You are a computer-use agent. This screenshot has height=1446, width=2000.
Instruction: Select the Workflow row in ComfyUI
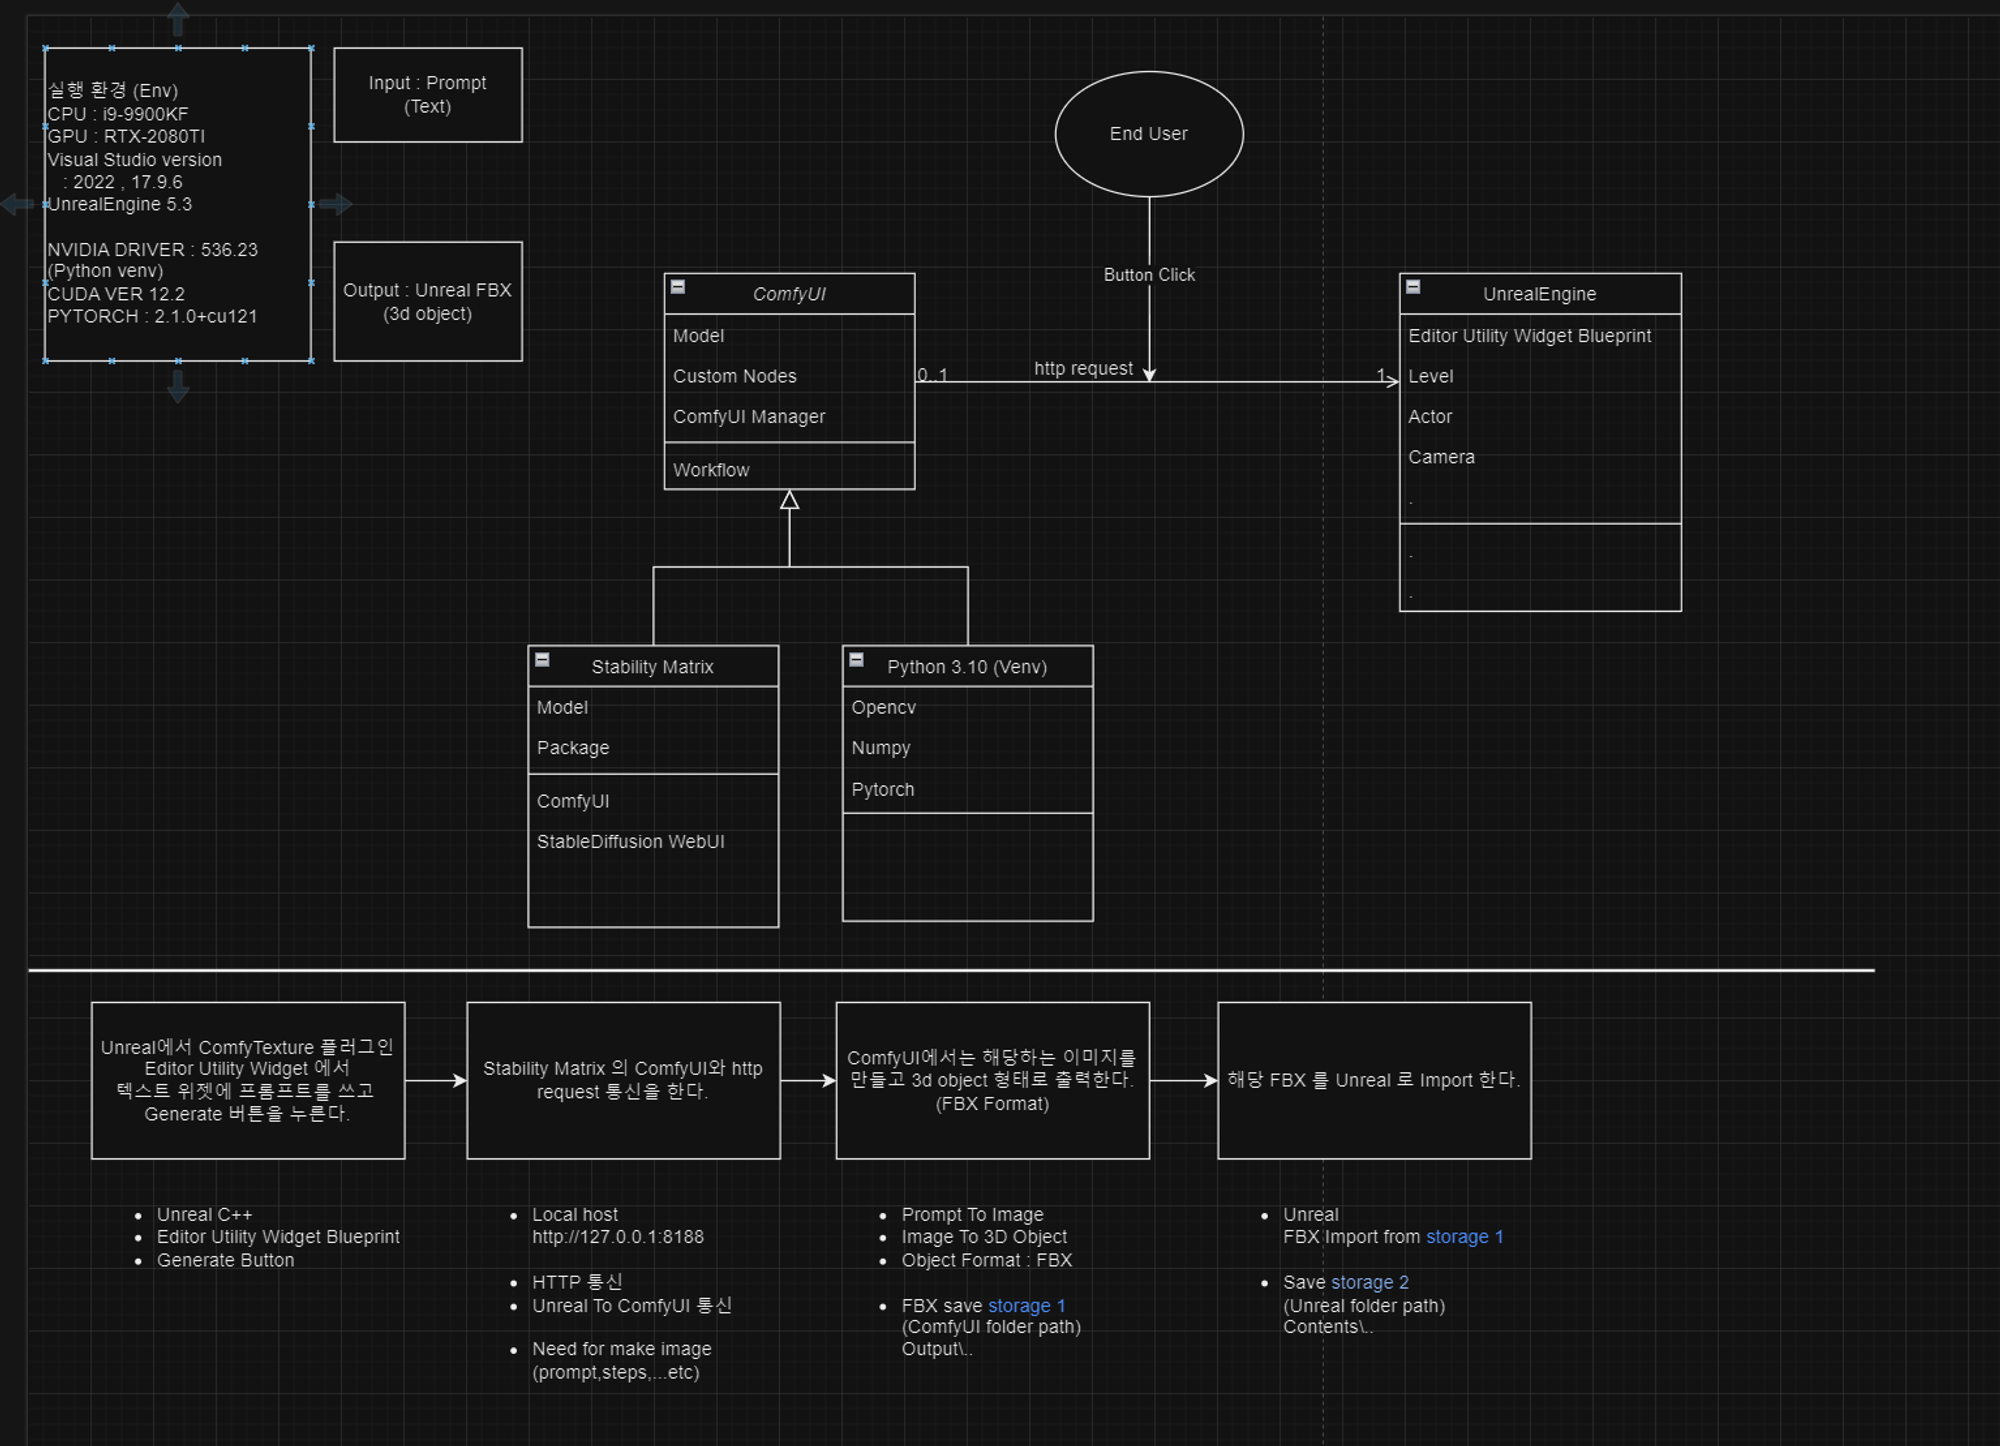(x=711, y=470)
